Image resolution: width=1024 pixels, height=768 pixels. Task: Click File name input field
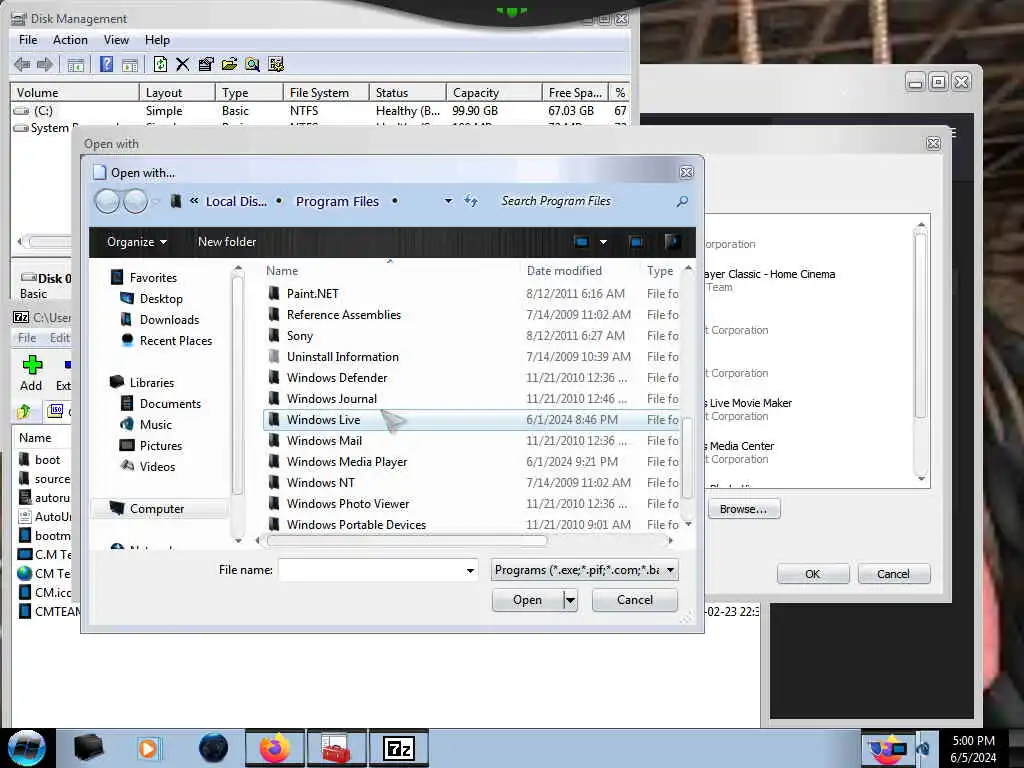(x=371, y=570)
